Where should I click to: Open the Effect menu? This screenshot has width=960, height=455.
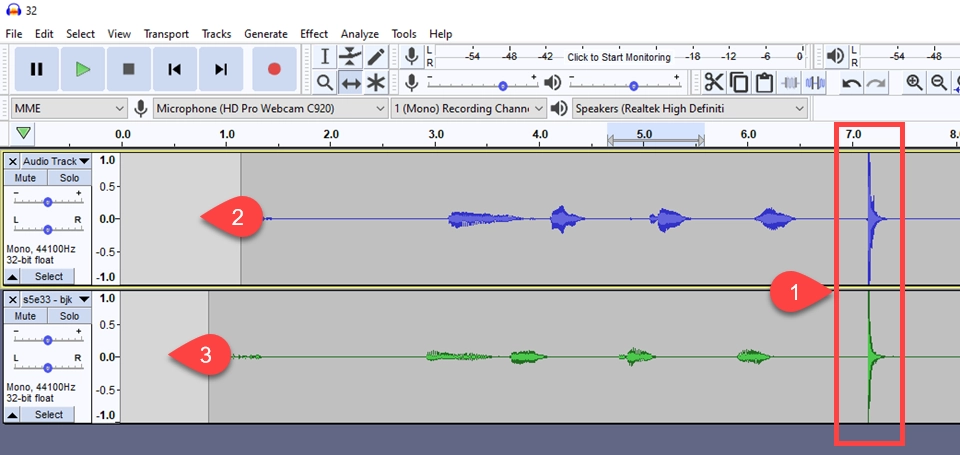coord(314,34)
